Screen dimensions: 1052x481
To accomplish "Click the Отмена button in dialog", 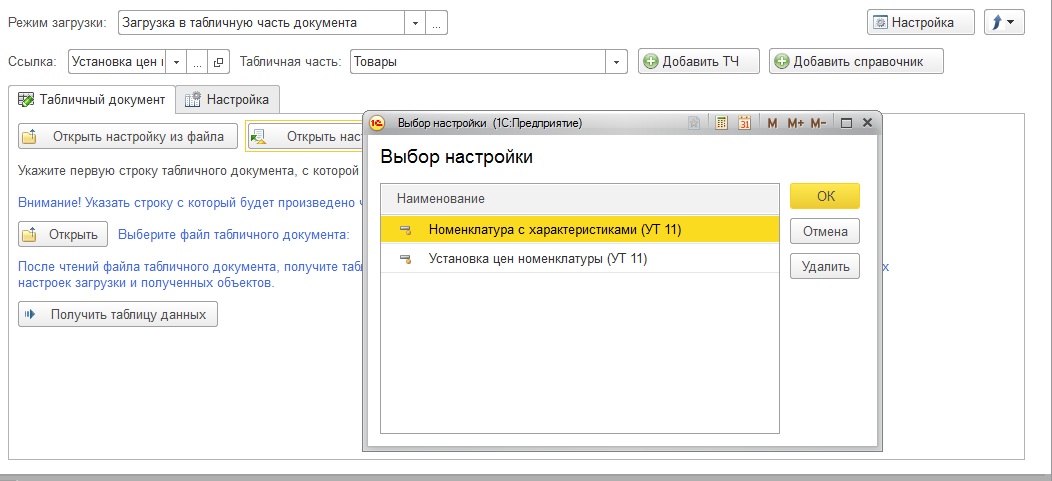I will point(825,231).
